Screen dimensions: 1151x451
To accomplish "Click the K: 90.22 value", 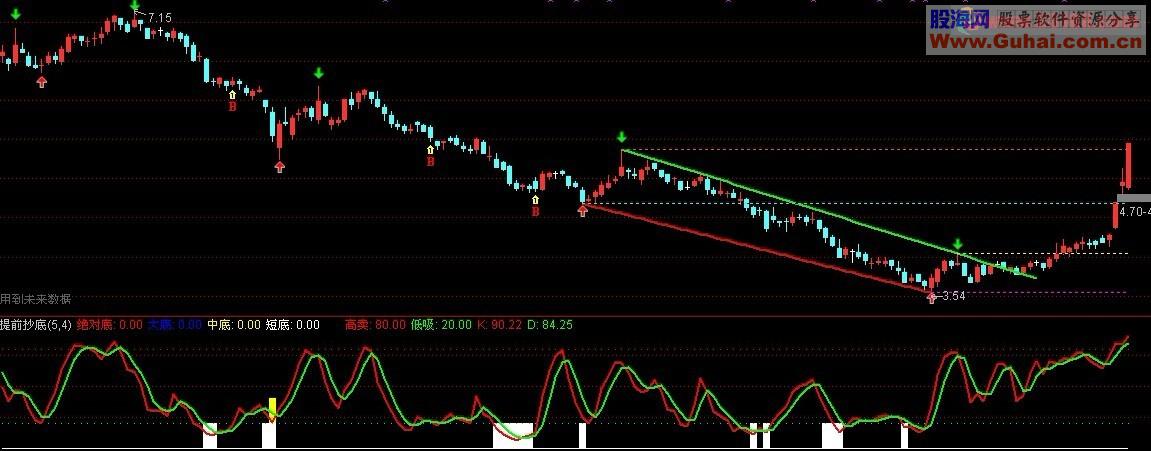I will point(499,325).
